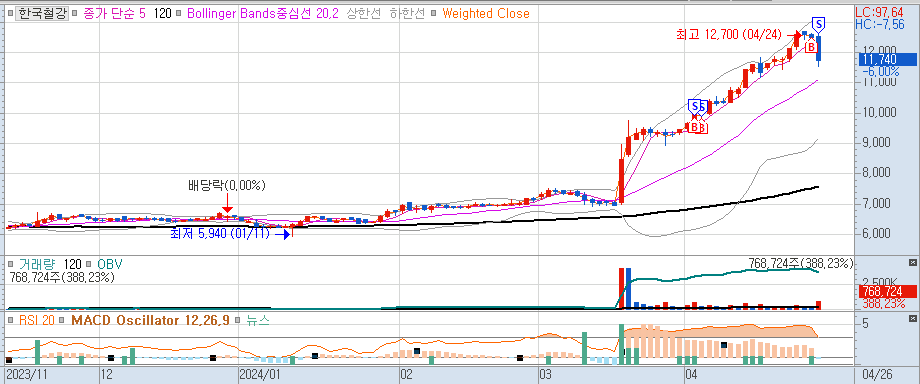Click the latest blue candlestick on the chart

(x=819, y=49)
